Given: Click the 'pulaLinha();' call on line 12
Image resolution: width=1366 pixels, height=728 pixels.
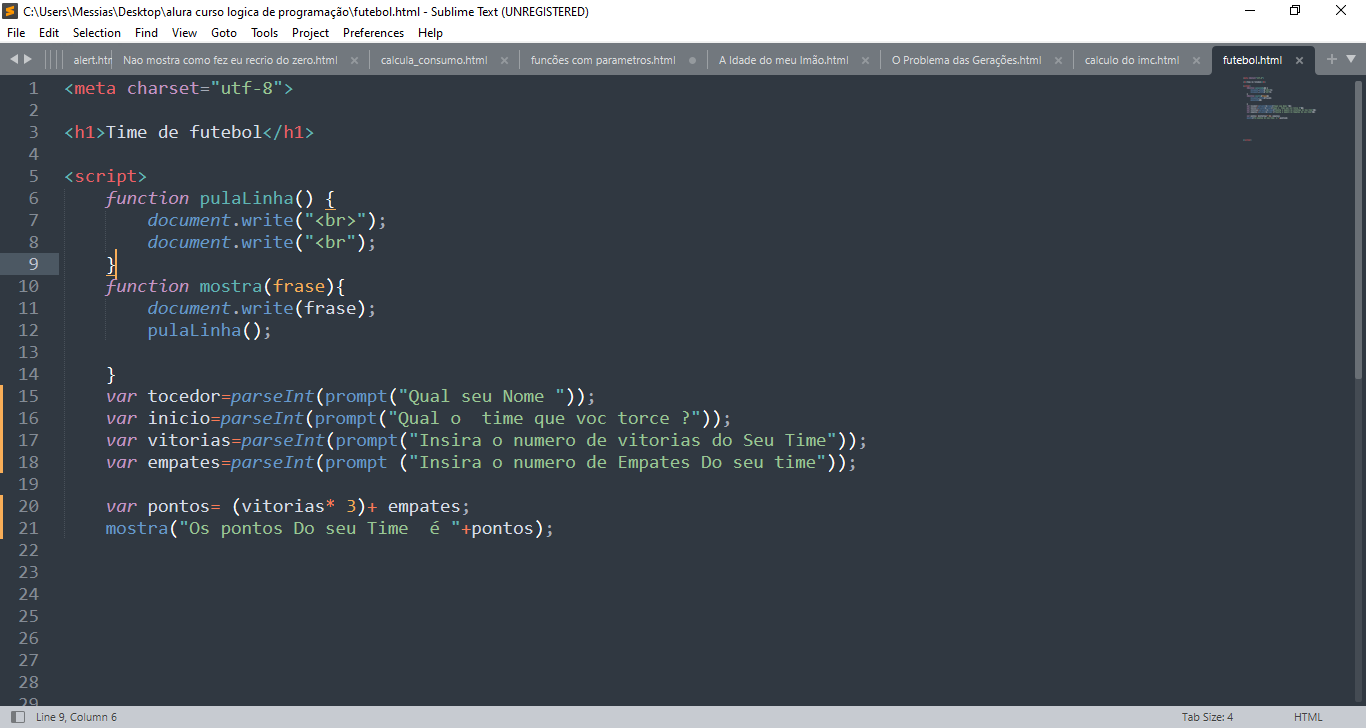Looking at the screenshot, I should [x=210, y=330].
